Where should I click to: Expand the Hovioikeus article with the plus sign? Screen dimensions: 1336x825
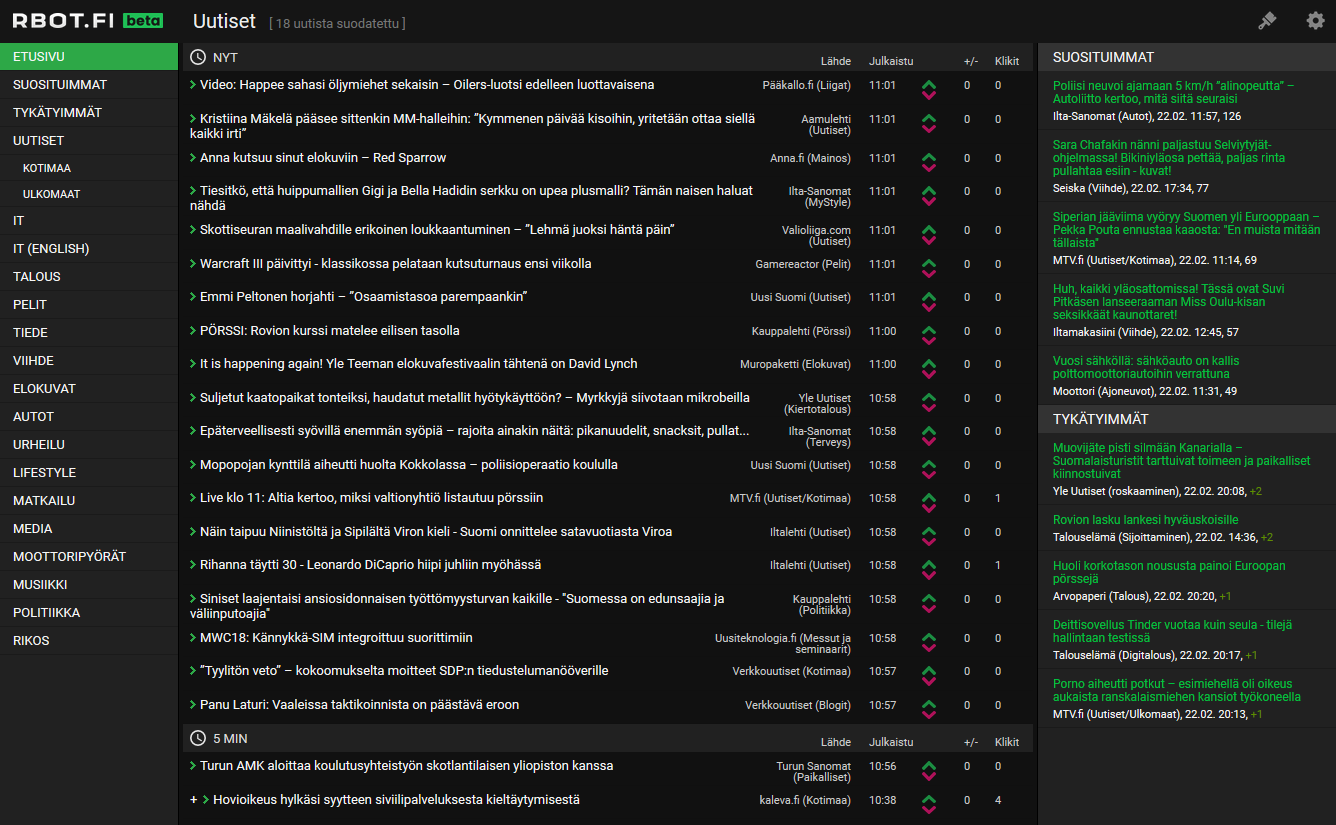(193, 800)
